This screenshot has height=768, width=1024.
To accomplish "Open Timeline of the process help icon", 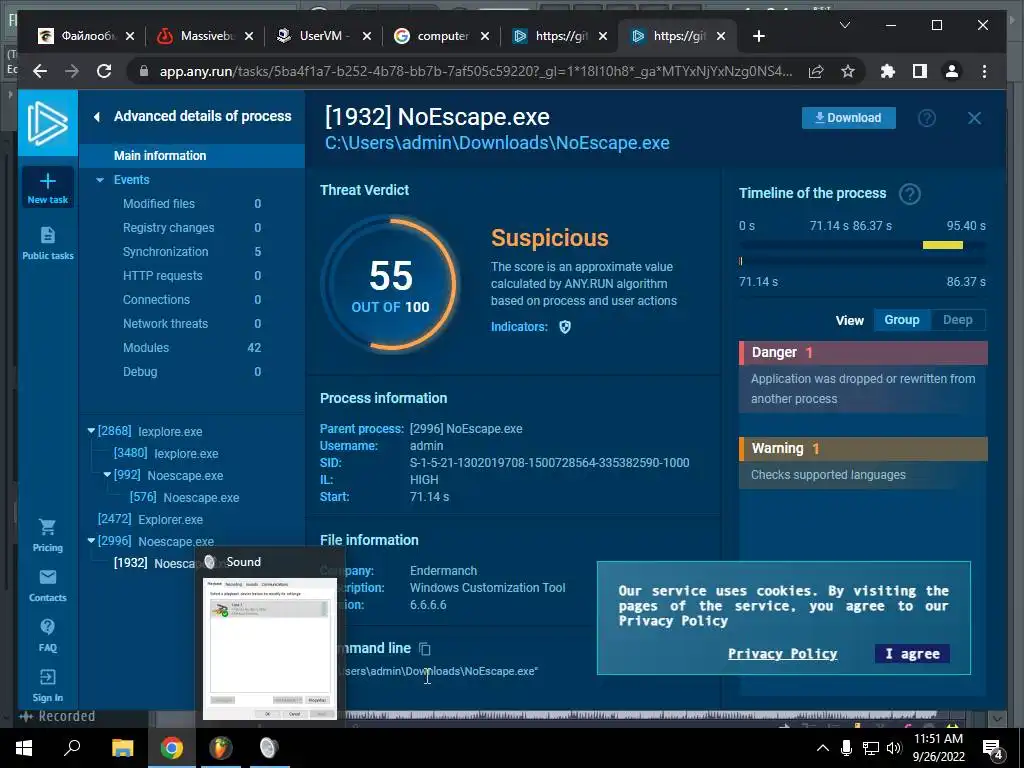I will click(x=910, y=194).
